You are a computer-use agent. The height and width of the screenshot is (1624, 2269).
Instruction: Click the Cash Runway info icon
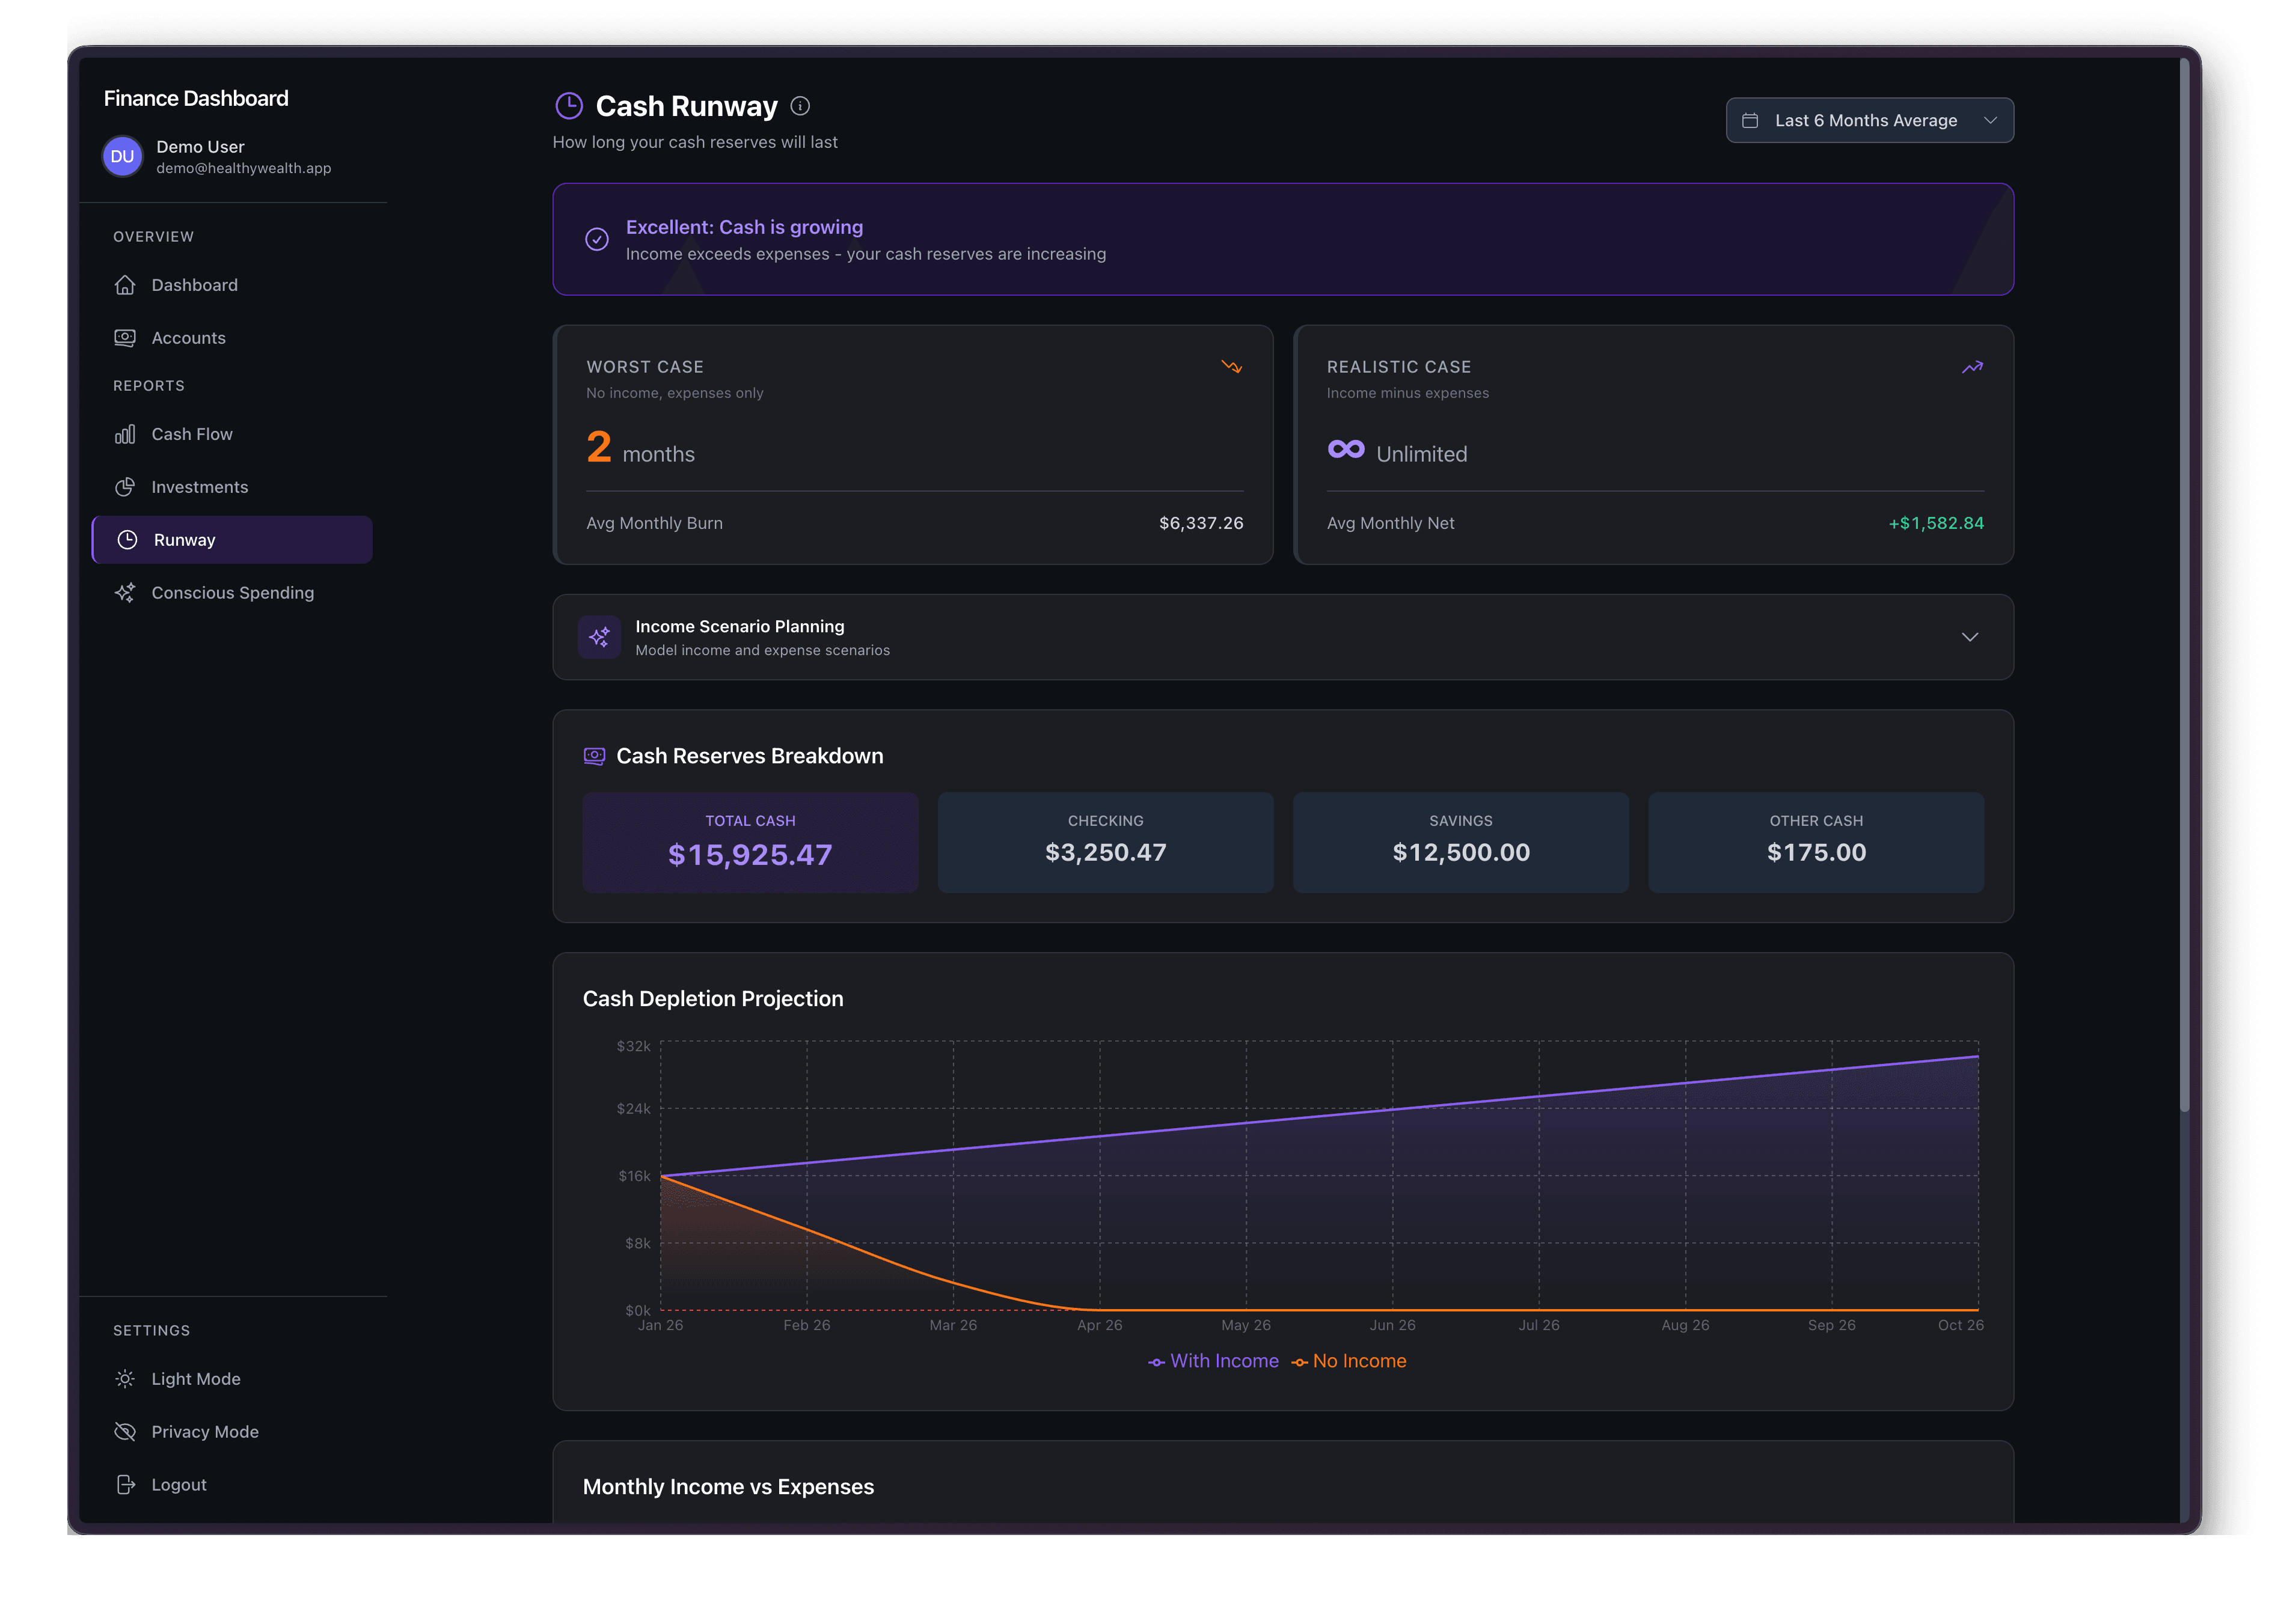(x=799, y=106)
